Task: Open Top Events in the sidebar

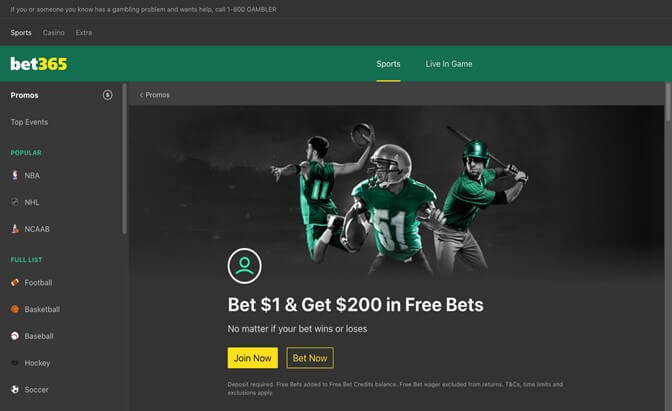Action: pos(29,122)
